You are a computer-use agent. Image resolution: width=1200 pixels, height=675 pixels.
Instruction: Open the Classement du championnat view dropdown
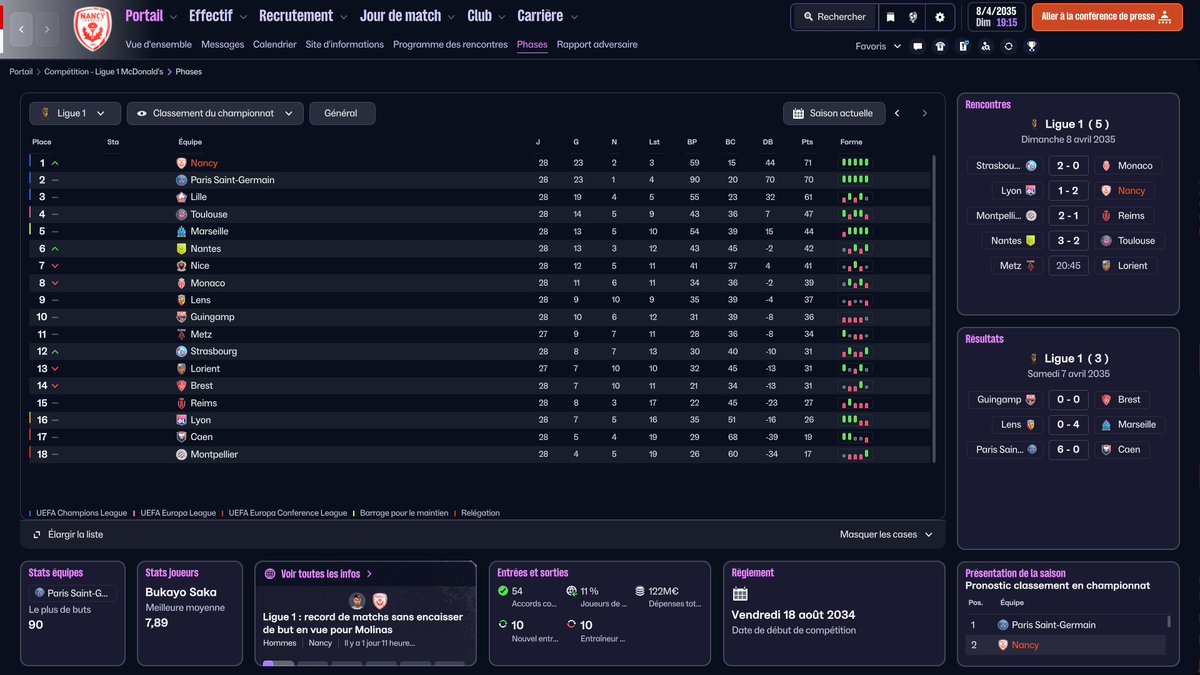coord(215,113)
